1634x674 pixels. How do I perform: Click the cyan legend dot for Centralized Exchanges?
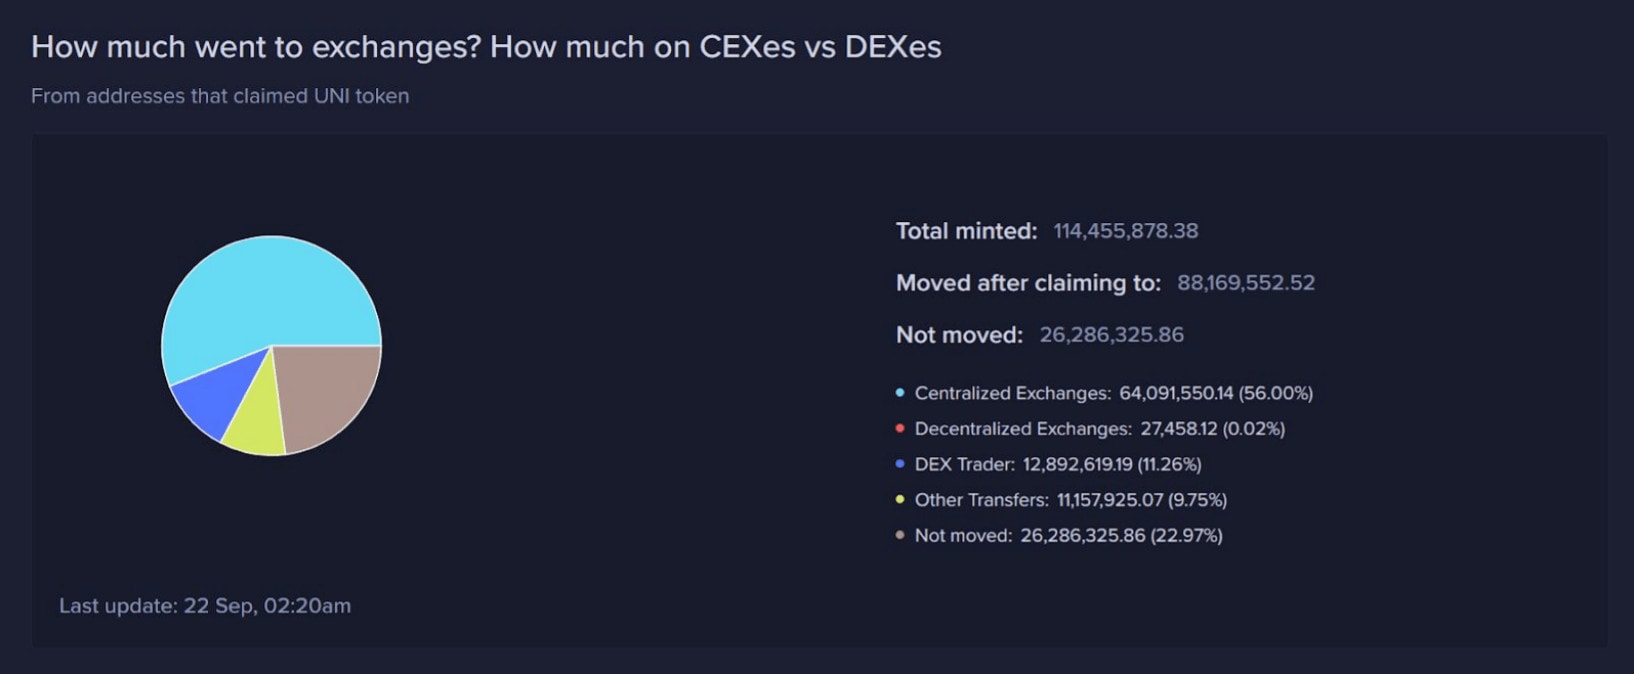coord(900,393)
